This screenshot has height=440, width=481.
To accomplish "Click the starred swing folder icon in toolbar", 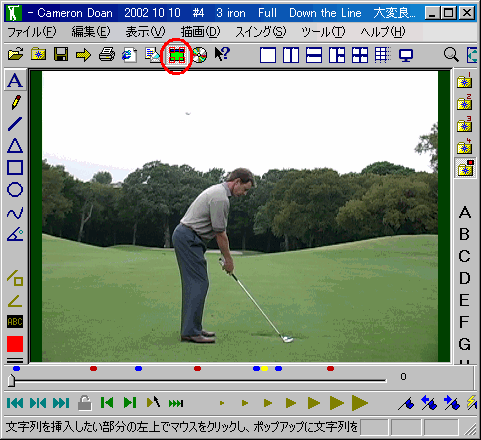I will 38,54.
